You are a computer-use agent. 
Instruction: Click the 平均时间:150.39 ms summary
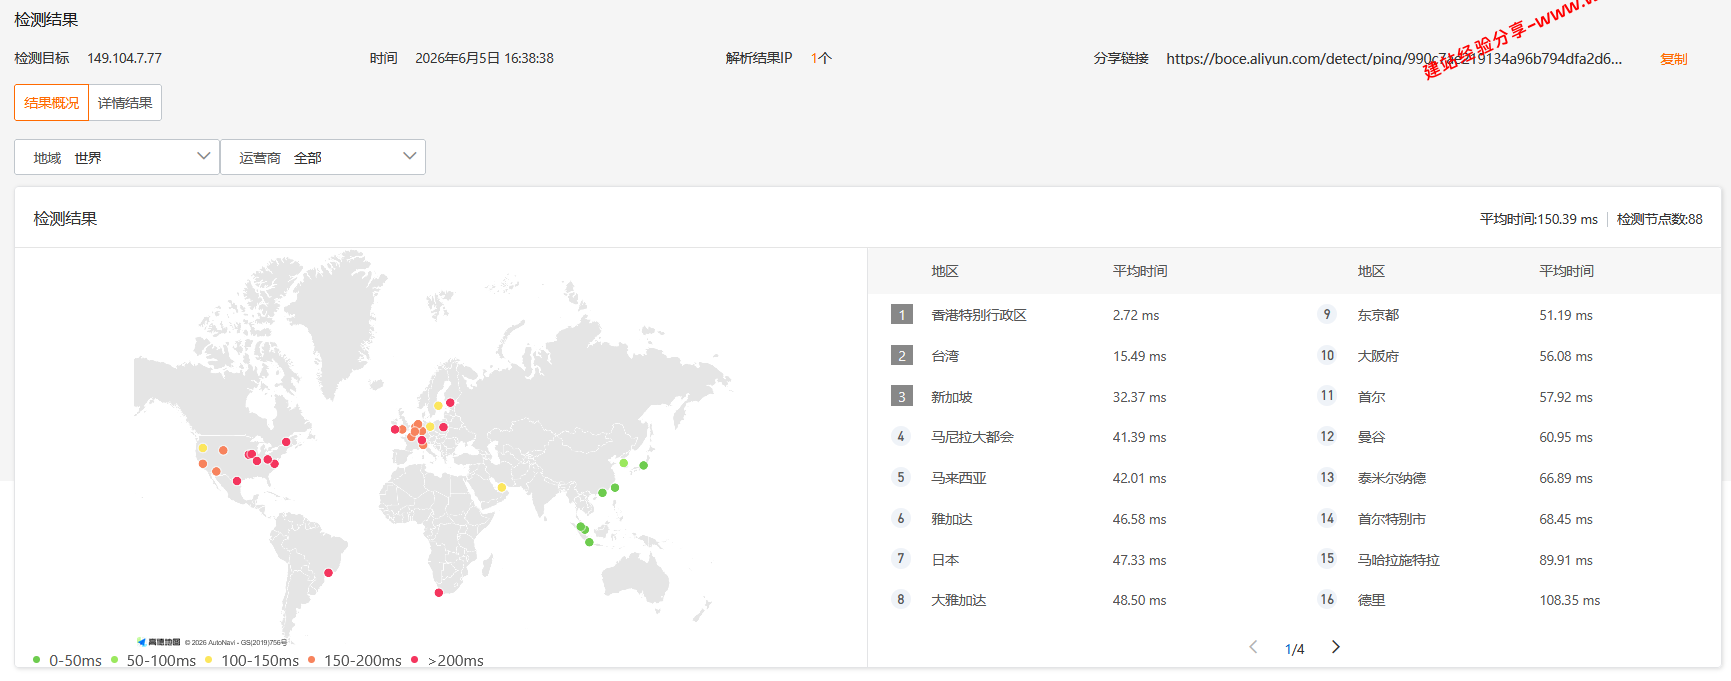(1539, 219)
